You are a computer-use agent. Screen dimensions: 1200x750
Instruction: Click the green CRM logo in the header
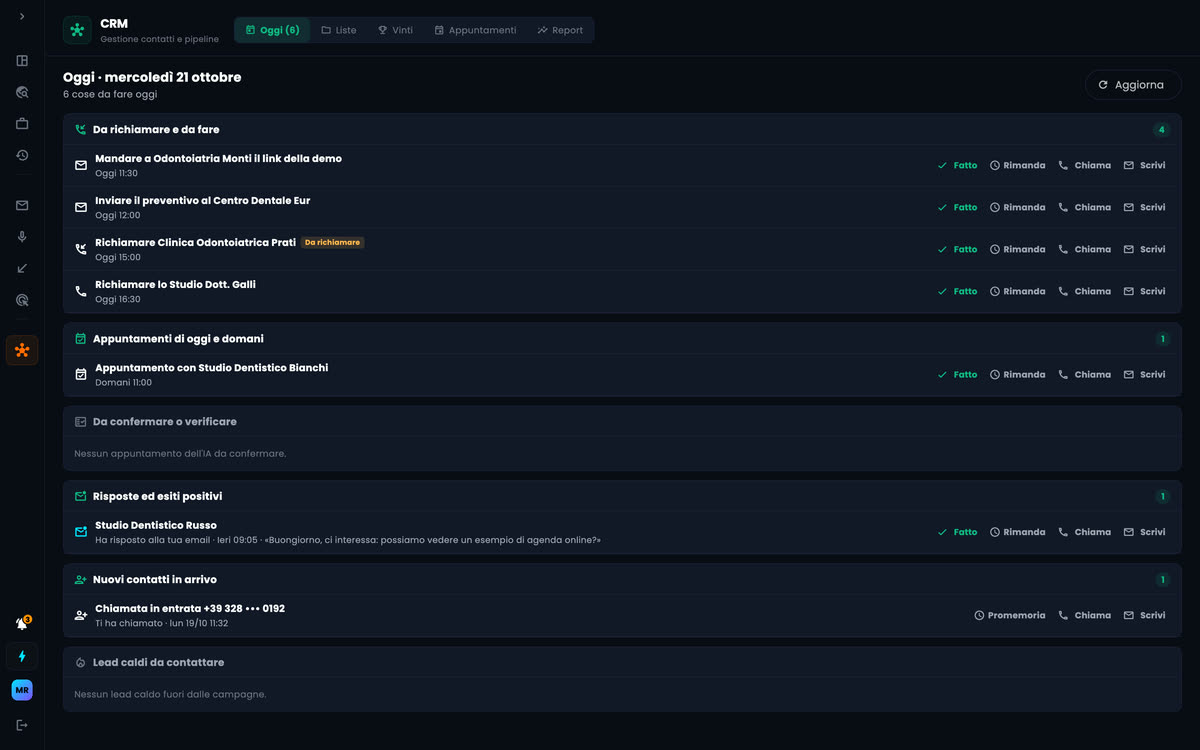tap(77, 30)
